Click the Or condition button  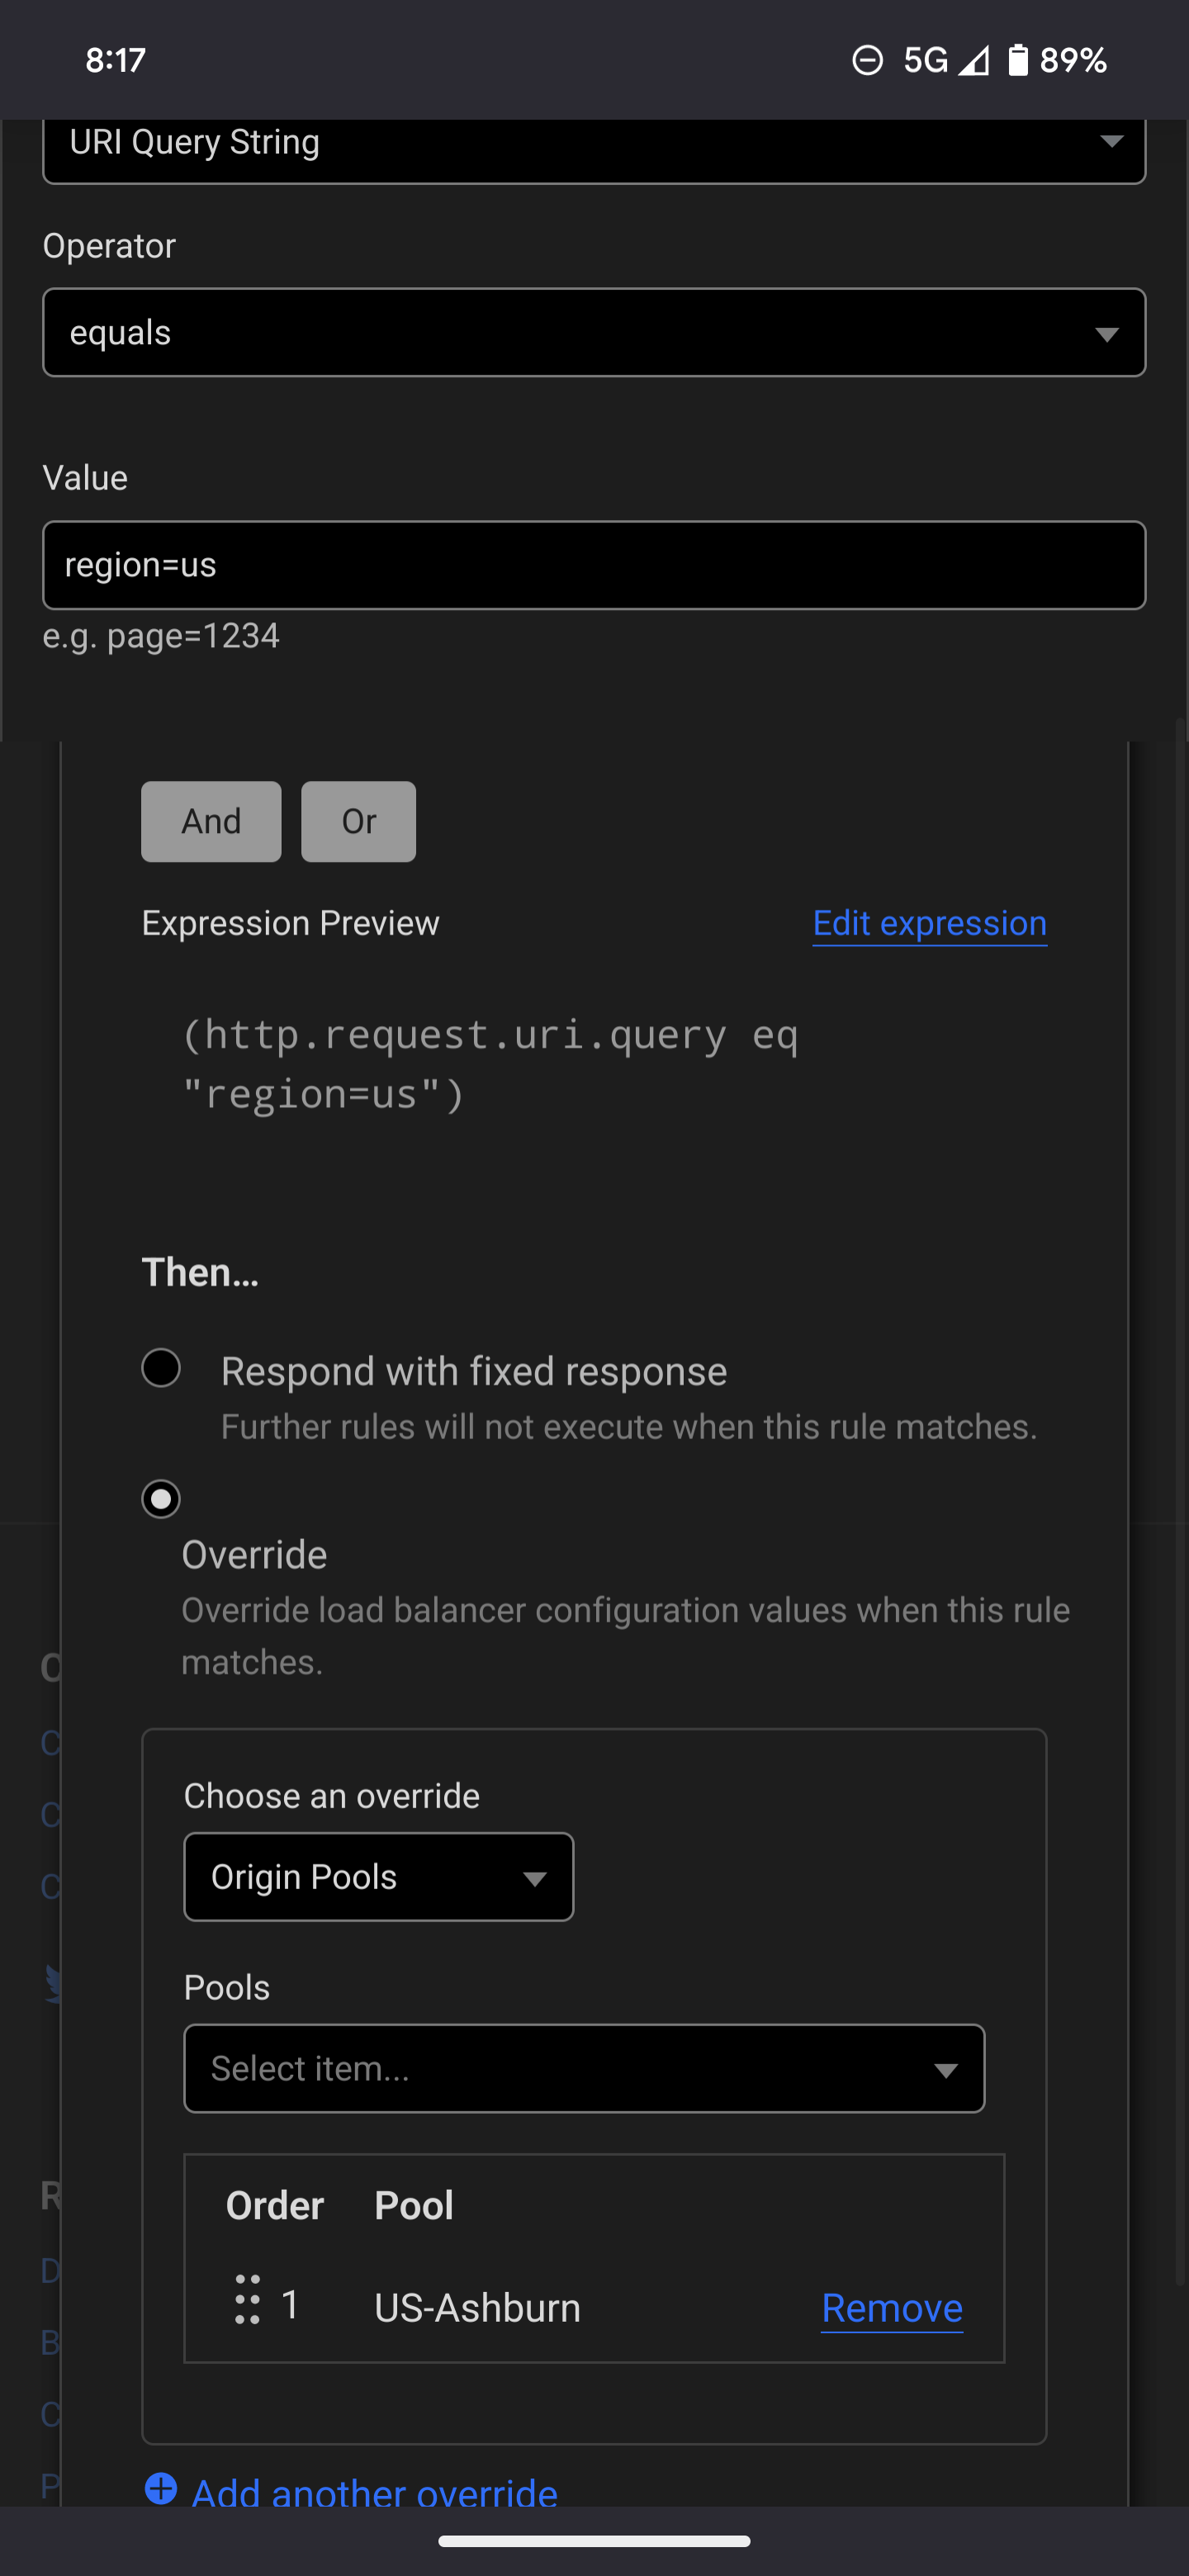pos(357,821)
